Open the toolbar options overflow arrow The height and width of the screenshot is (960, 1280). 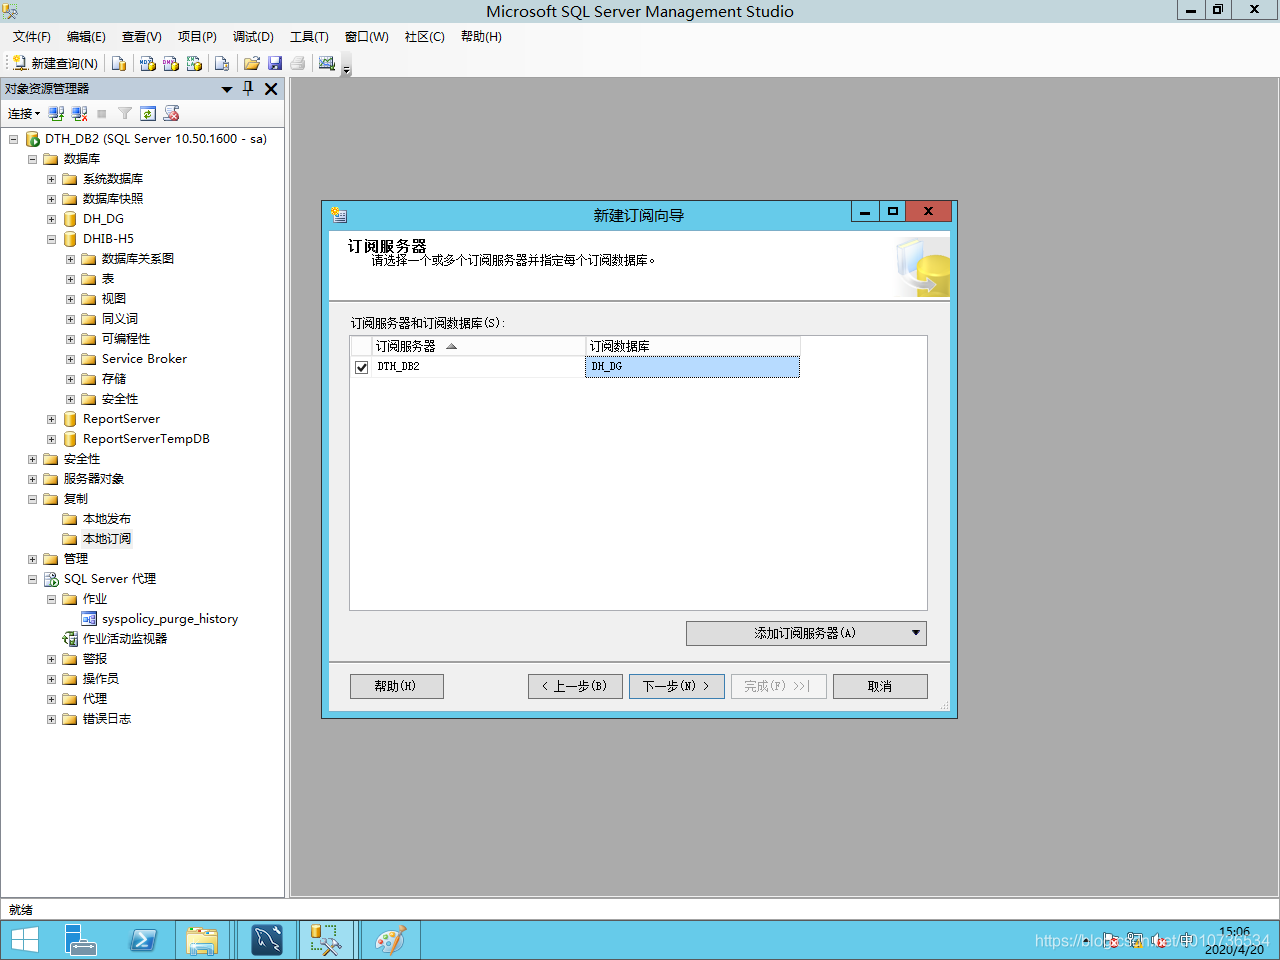347,69
